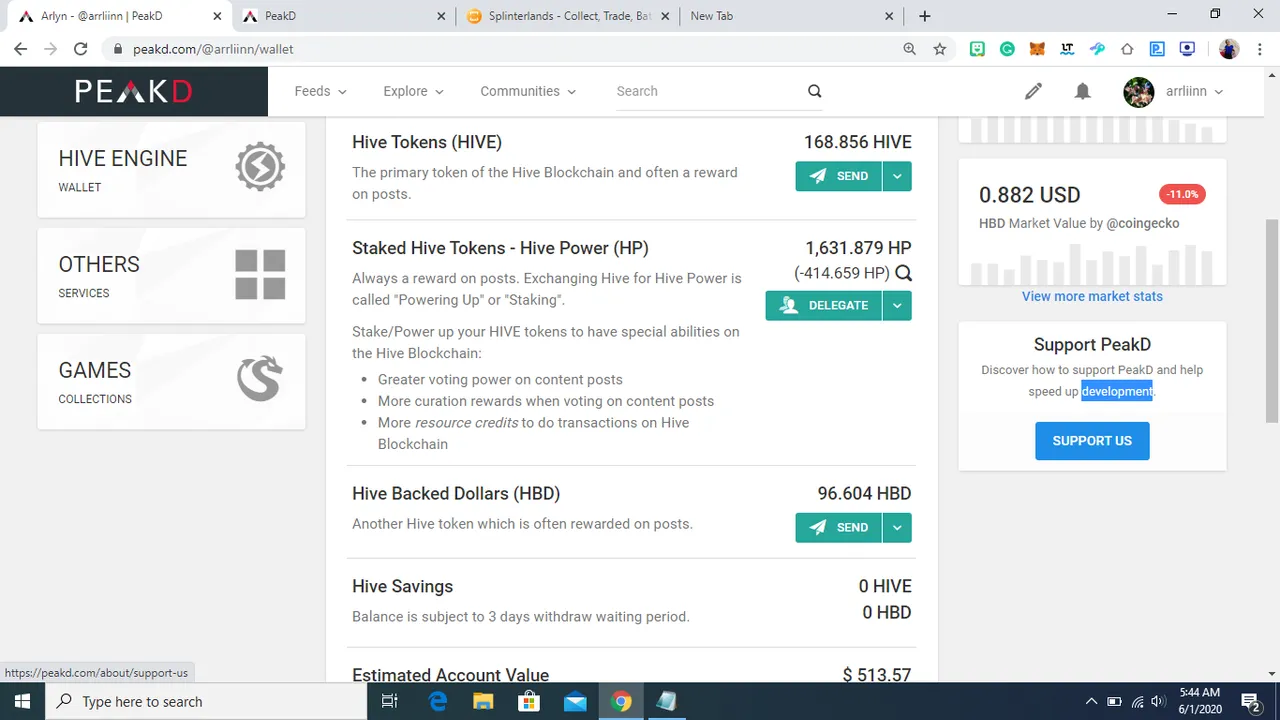Image resolution: width=1280 pixels, height=720 pixels.
Task: Click the HBD market value bar chart
Action: [x=1092, y=263]
